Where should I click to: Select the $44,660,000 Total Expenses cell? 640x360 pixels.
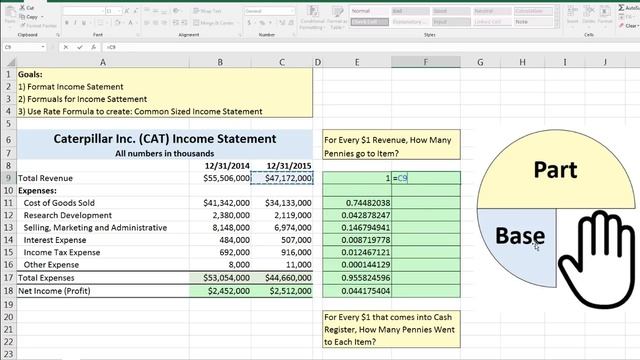tap(282, 278)
